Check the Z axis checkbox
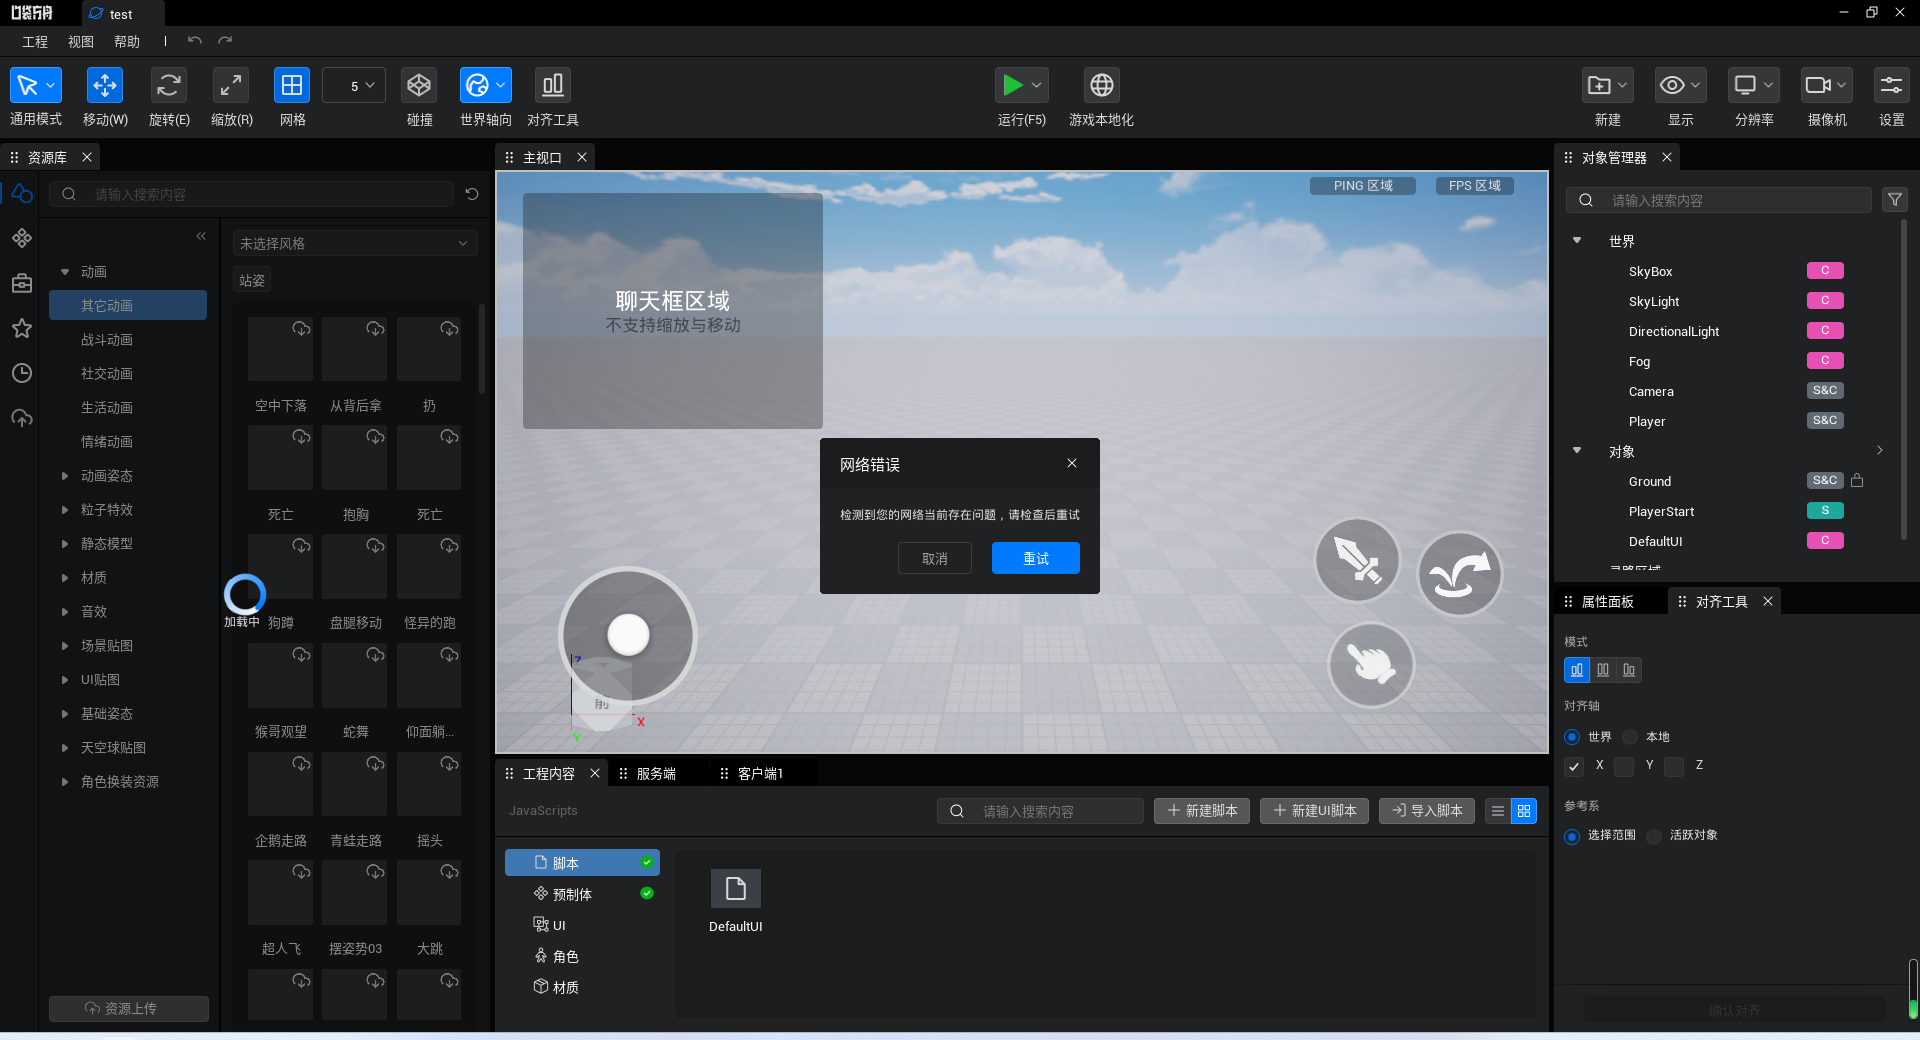Viewport: 1920px width, 1040px height. coord(1674,766)
